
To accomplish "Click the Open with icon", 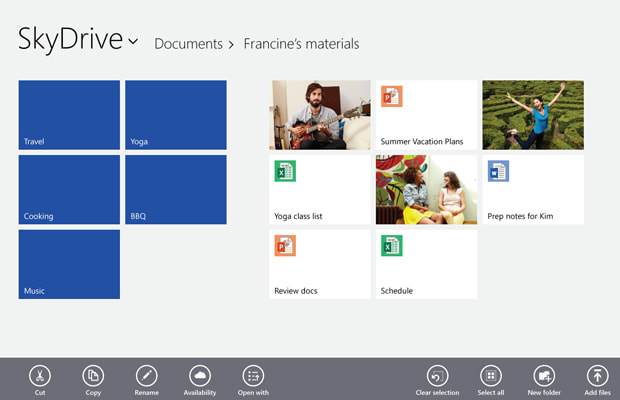I will coord(253,375).
